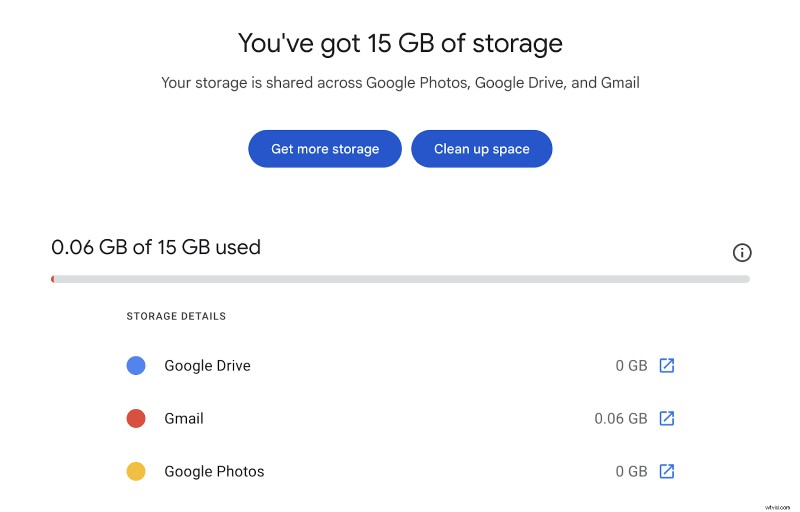Viewport: 800px width, 512px height.
Task: Select the Google Drive storage label
Action: (207, 366)
